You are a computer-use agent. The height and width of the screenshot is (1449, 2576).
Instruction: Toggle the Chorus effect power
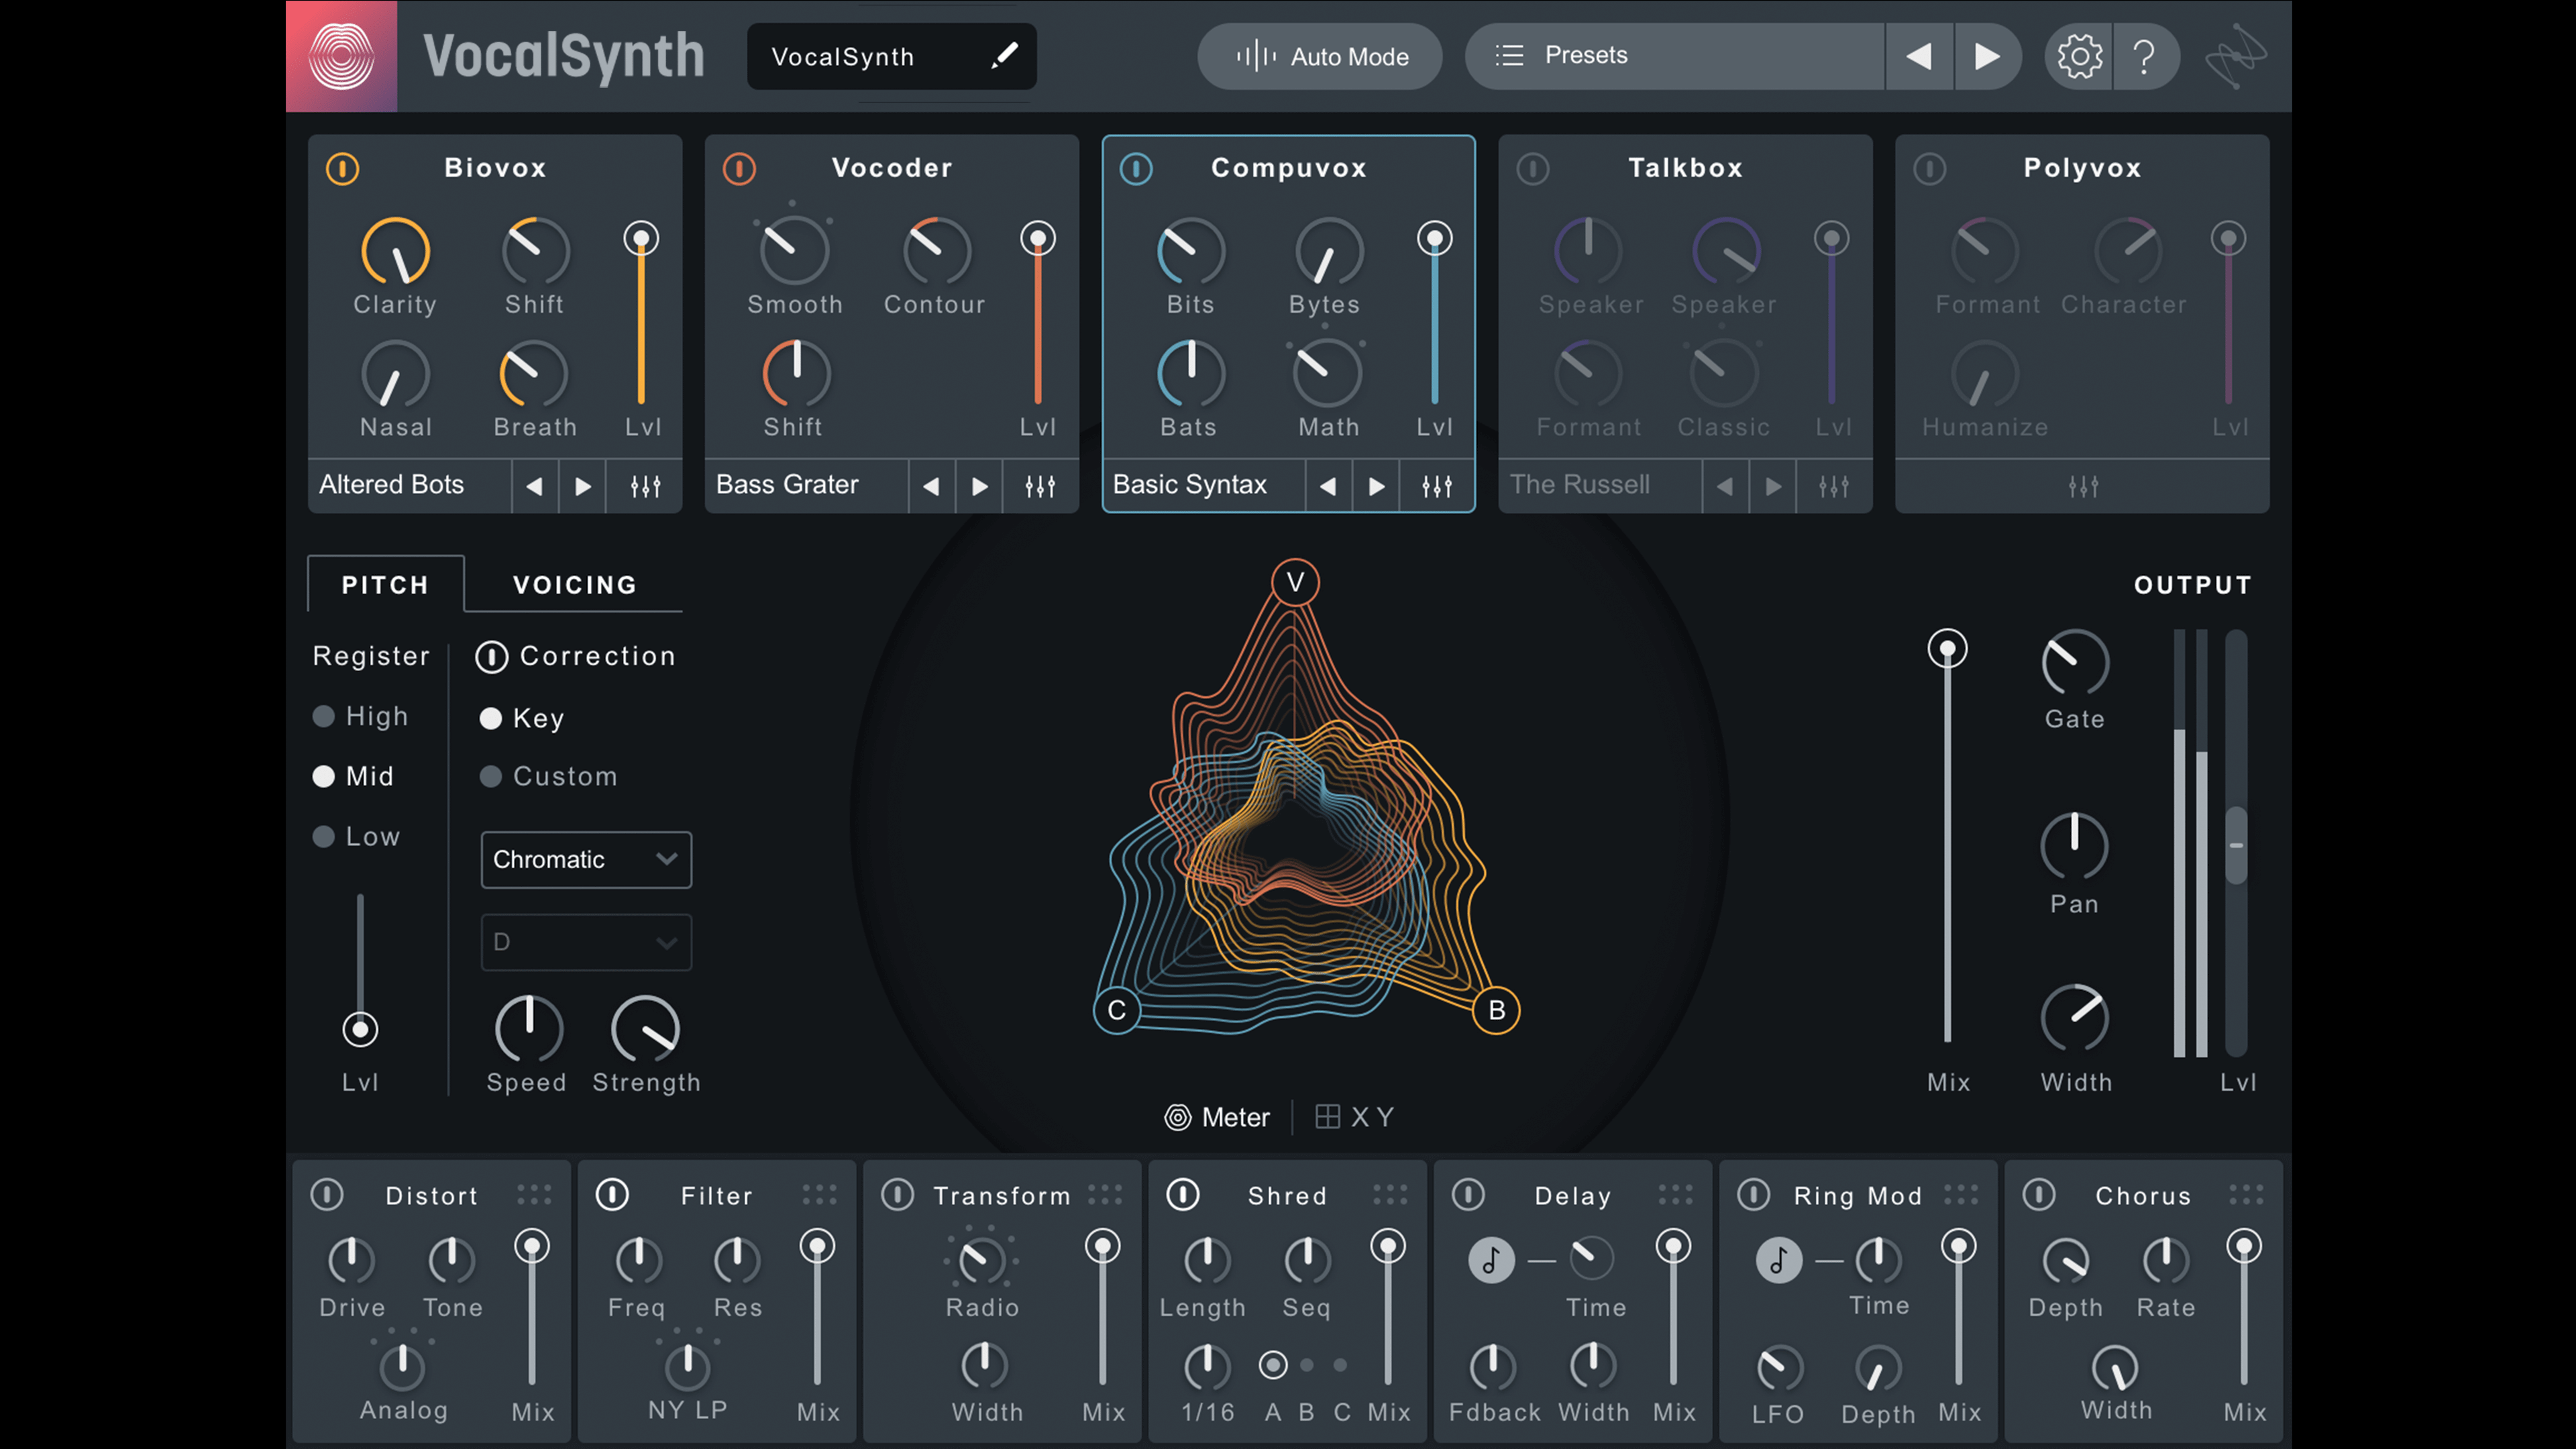point(2039,1195)
